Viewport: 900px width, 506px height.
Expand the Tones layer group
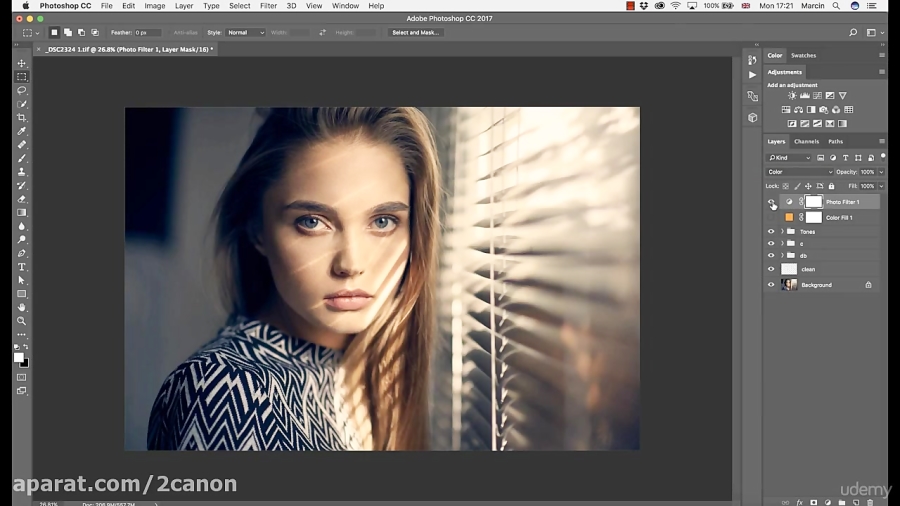[x=782, y=232]
